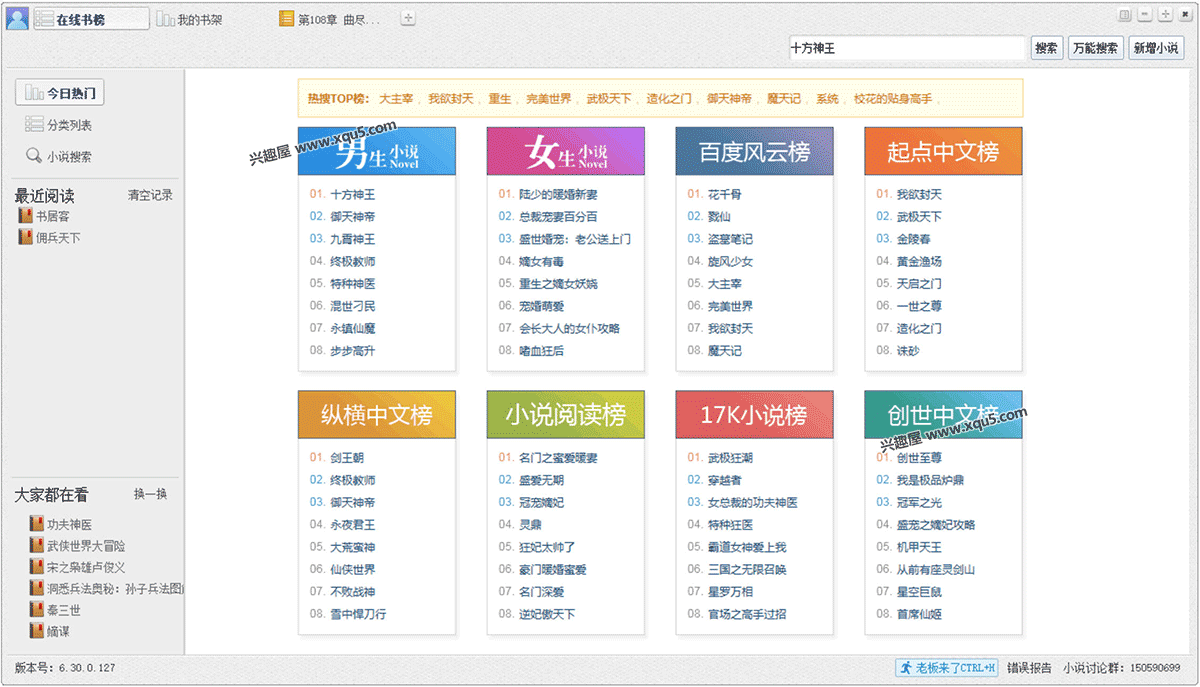Click 换一换 to refresh recommendations
The height and width of the screenshot is (687, 1200).
150,494
